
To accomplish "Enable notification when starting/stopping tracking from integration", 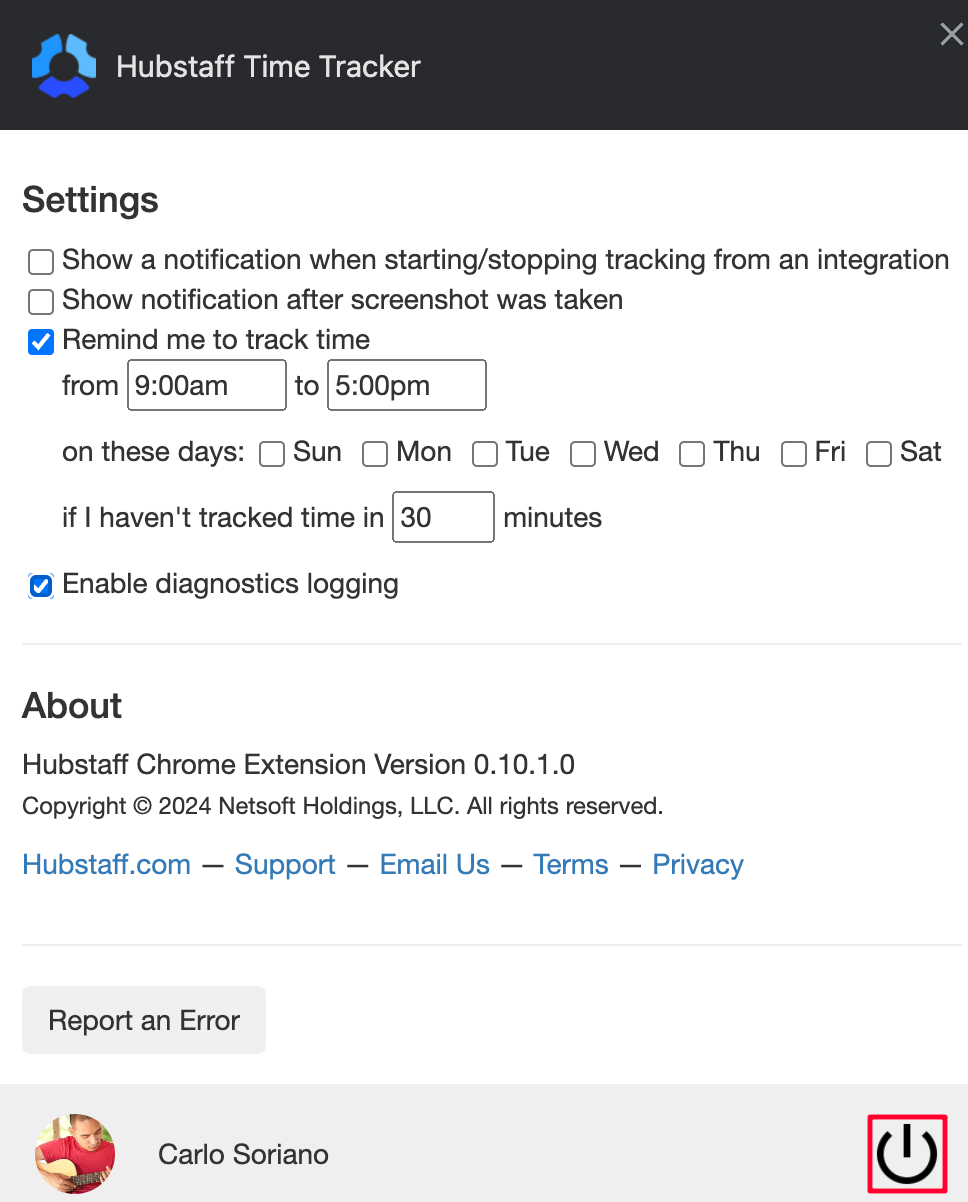I will [x=41, y=262].
